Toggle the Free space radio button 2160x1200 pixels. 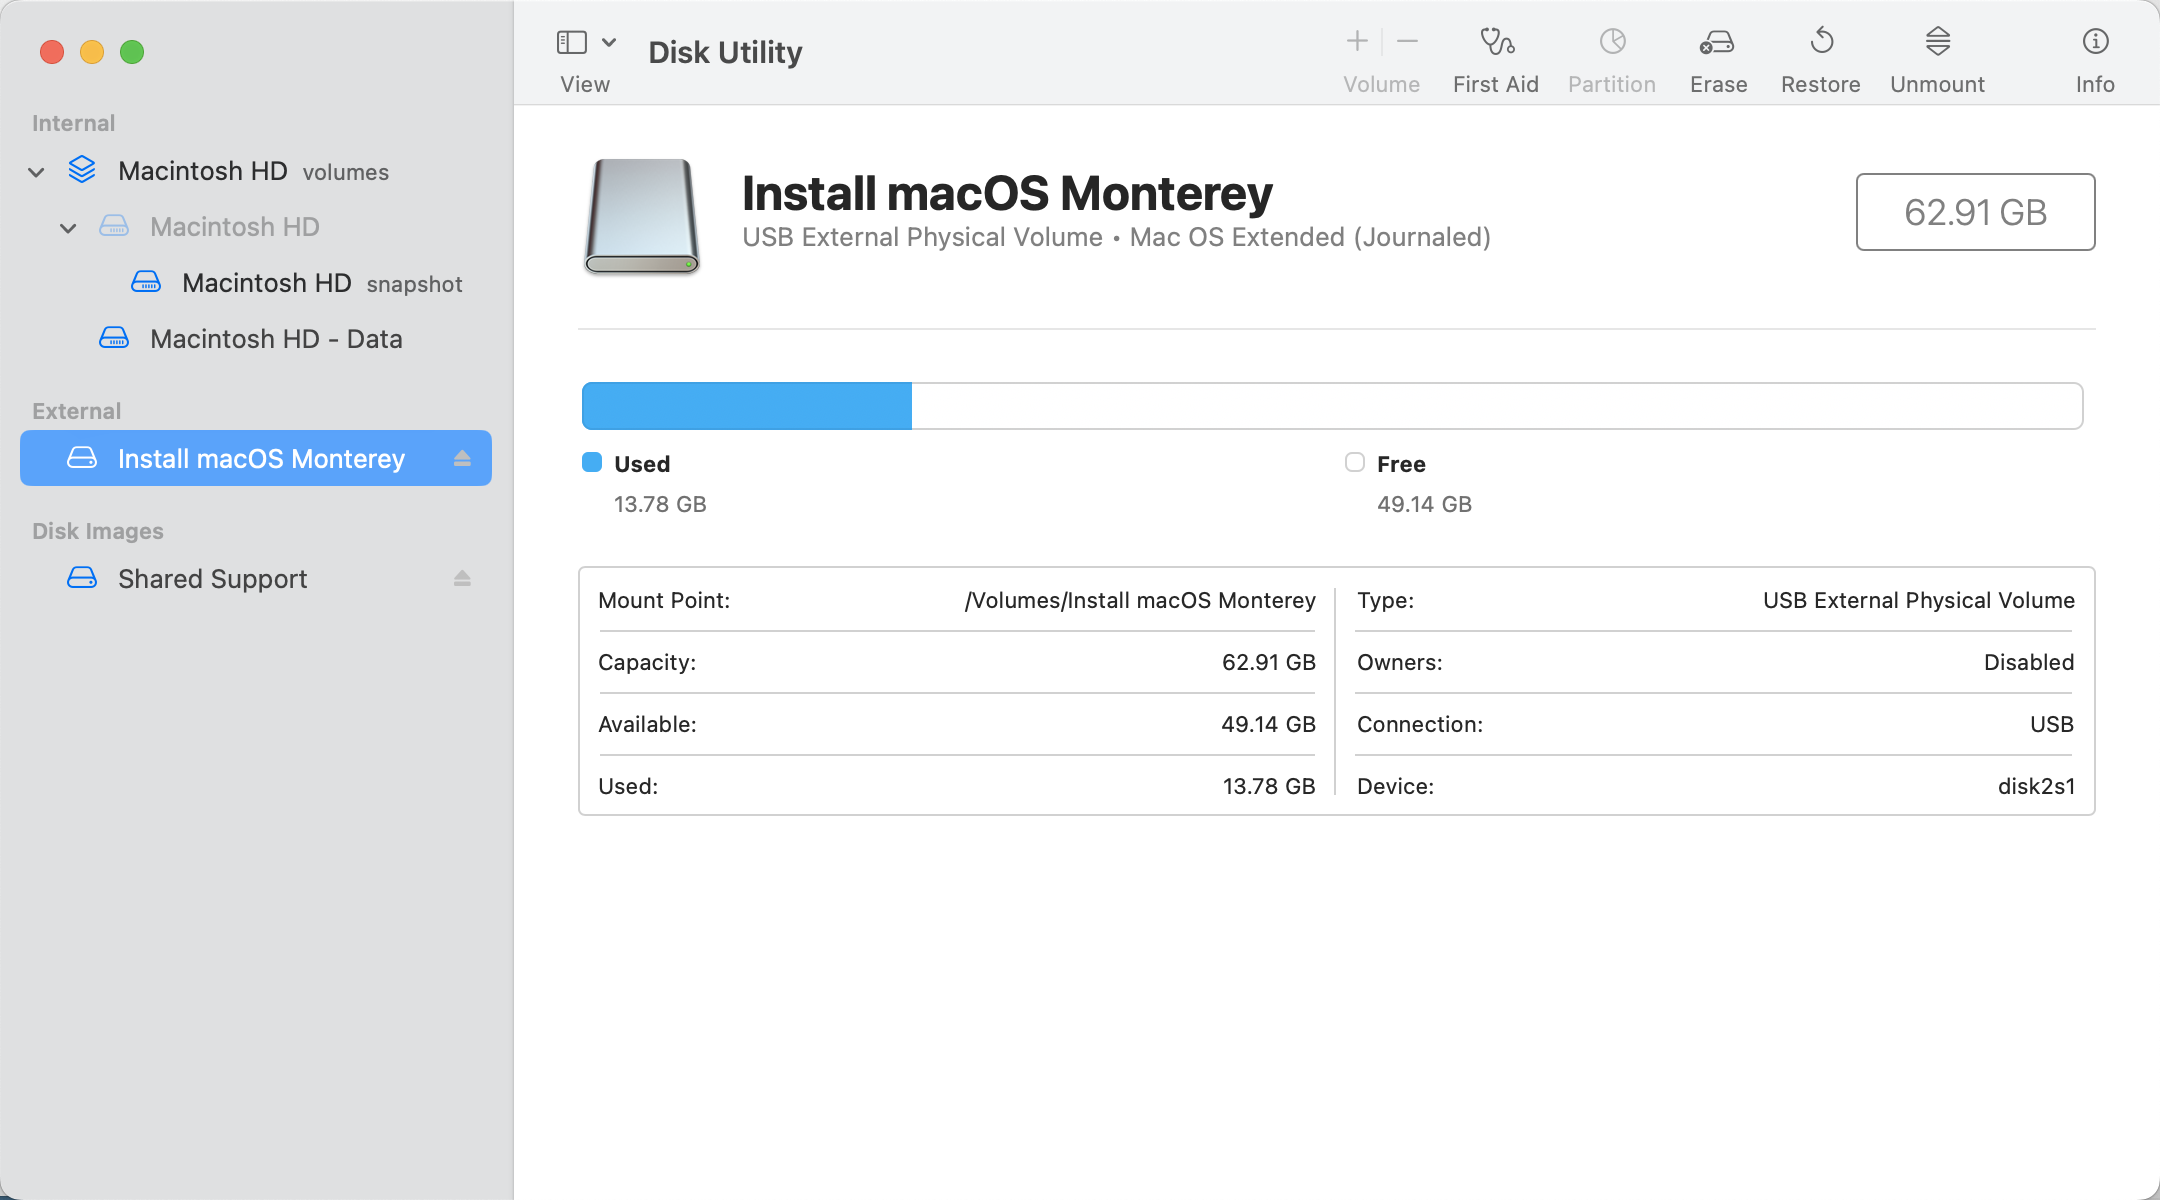(x=1353, y=461)
